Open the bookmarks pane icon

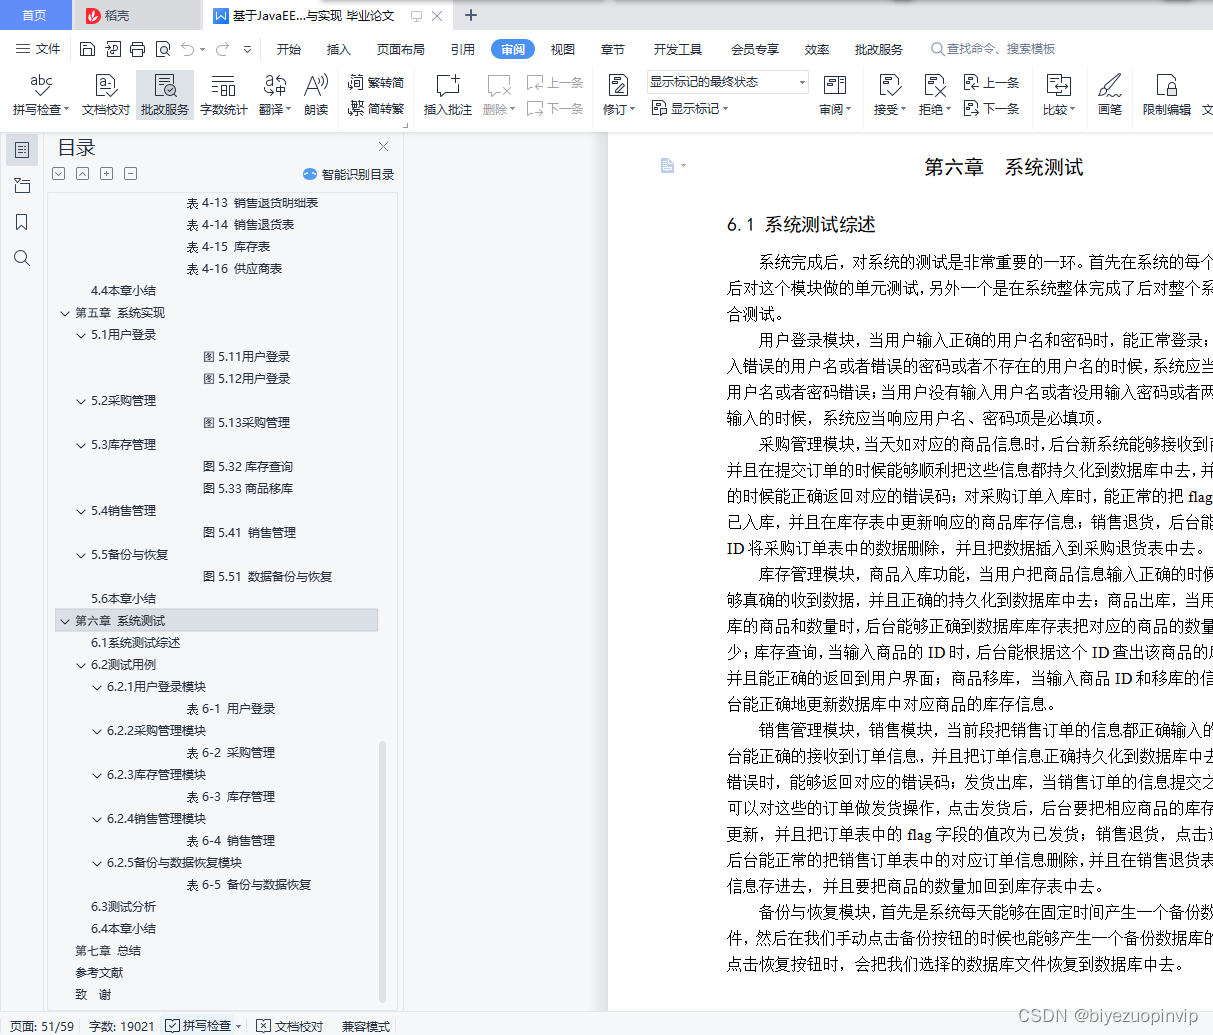coord(22,222)
